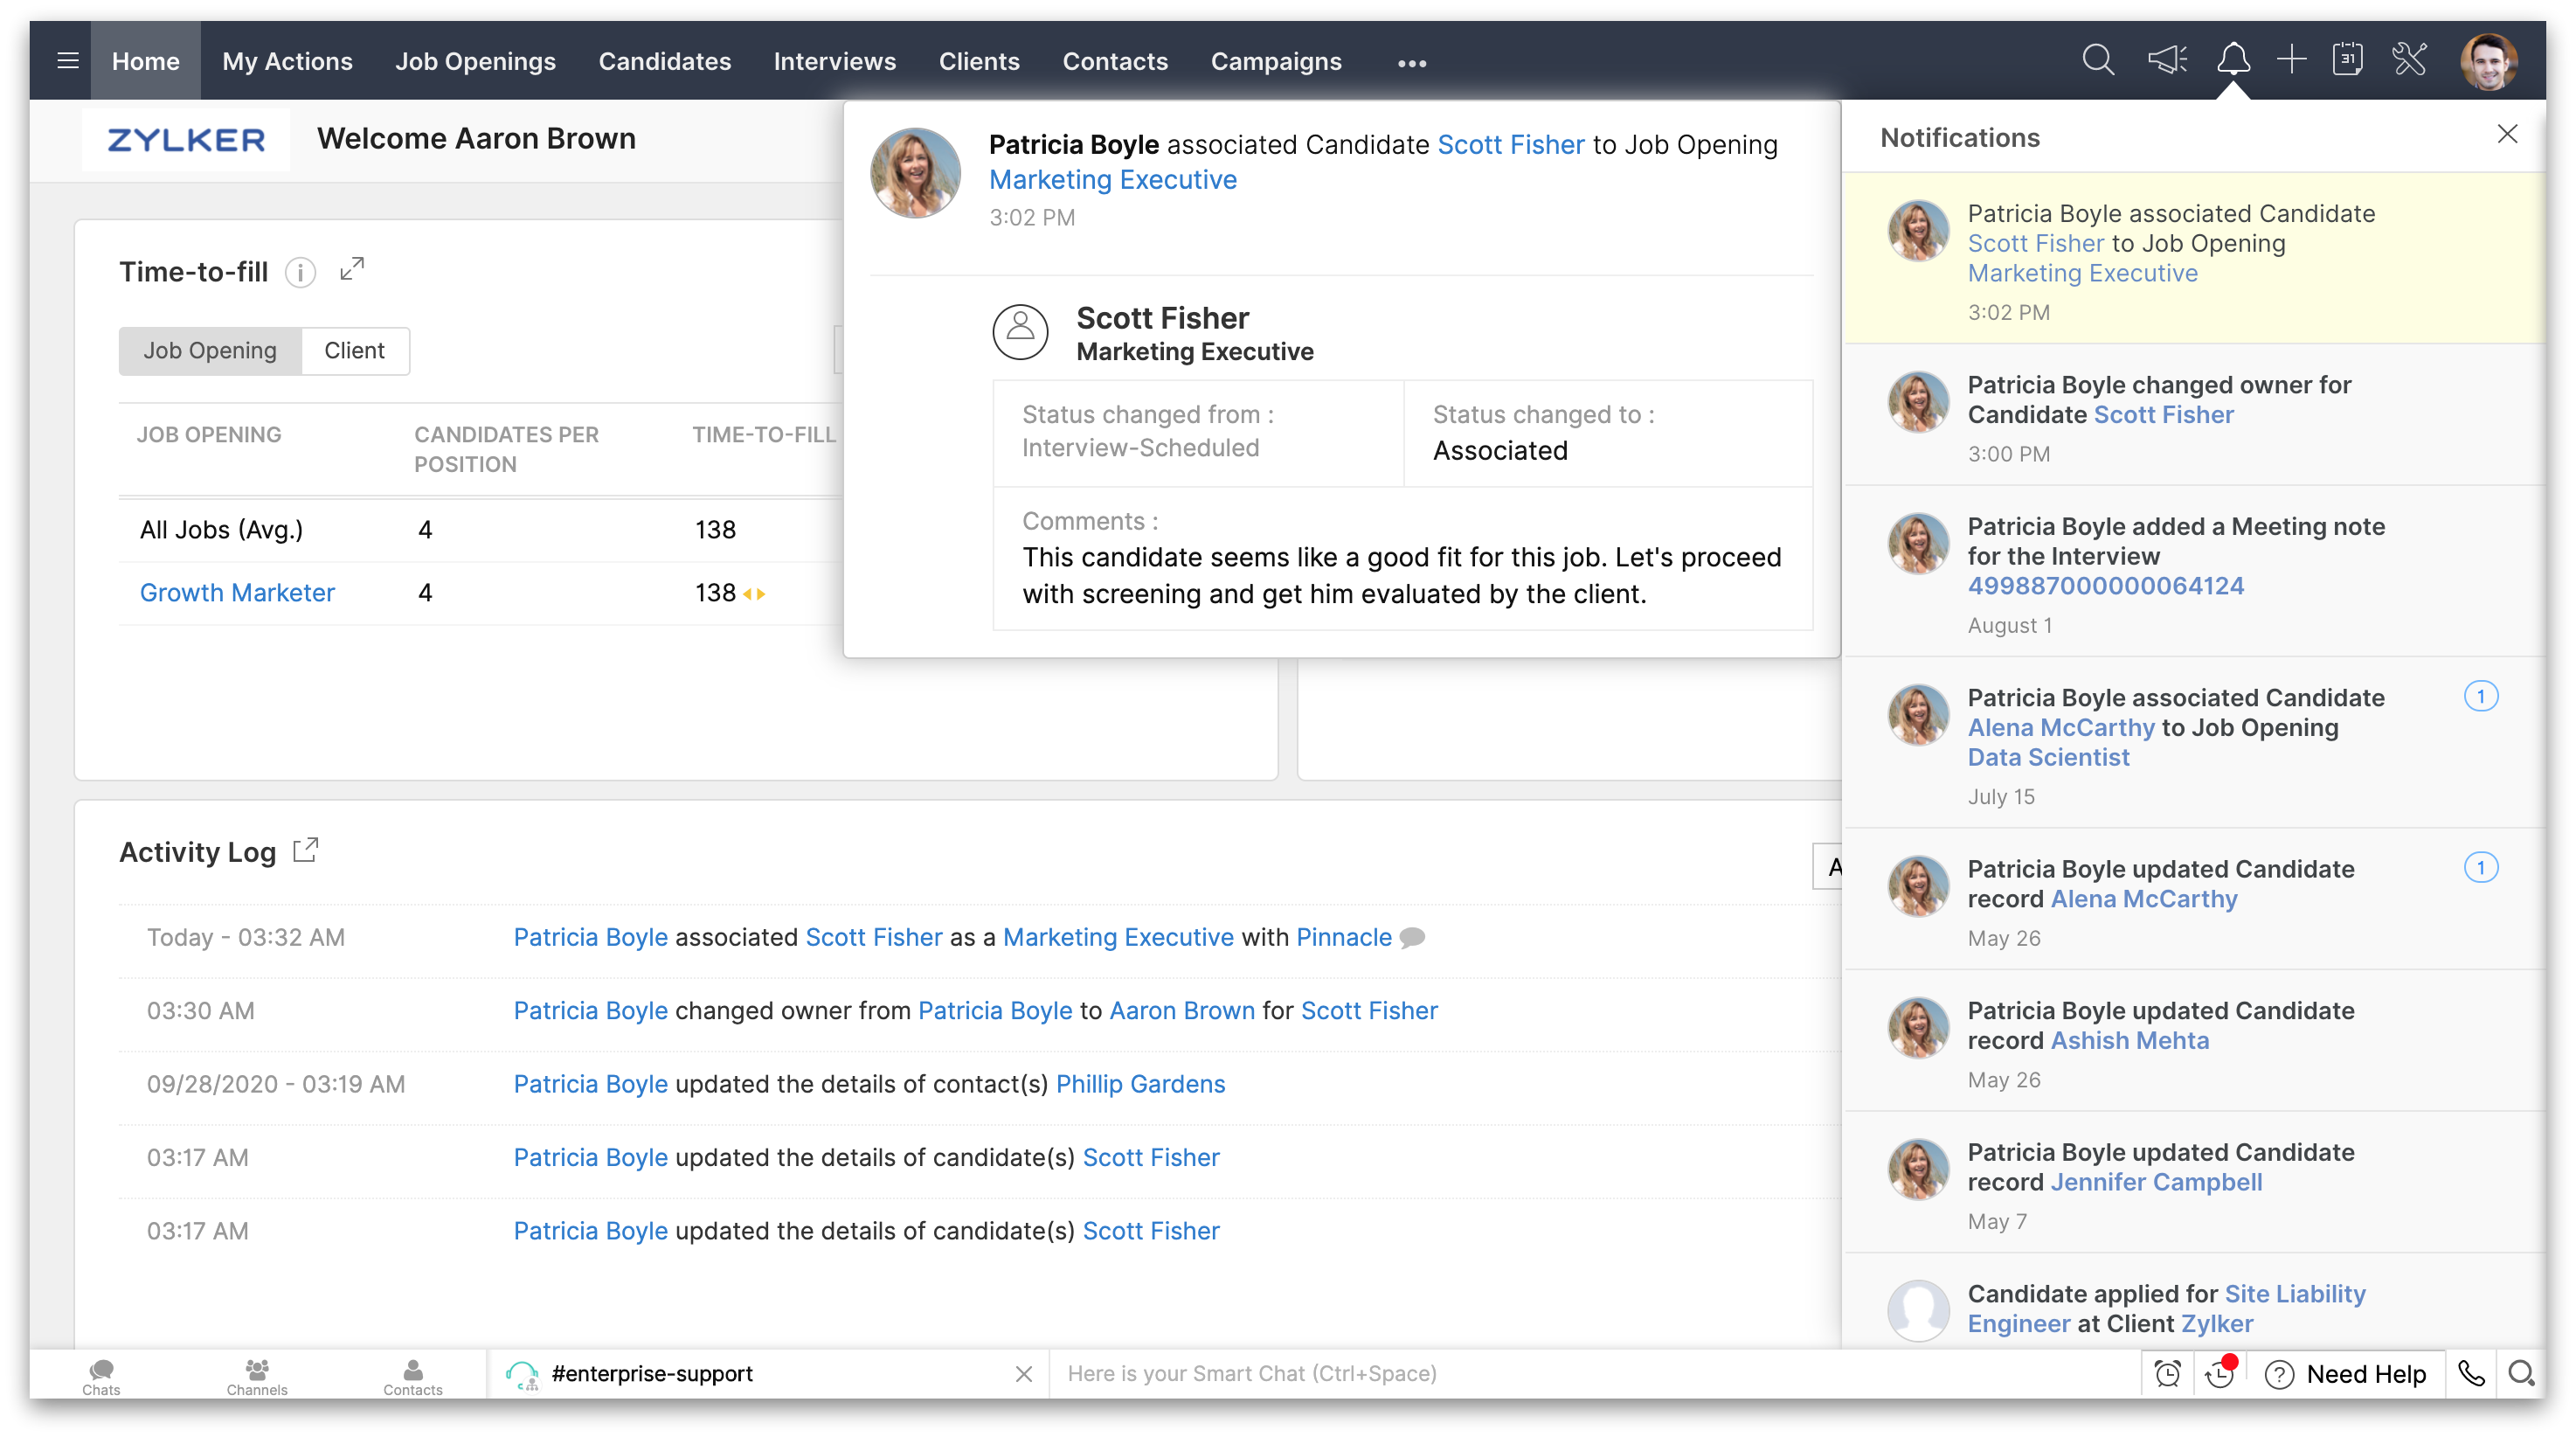Click the Time-to-fill info icon
Viewport: 2576px width, 1437px height.
tap(300, 272)
